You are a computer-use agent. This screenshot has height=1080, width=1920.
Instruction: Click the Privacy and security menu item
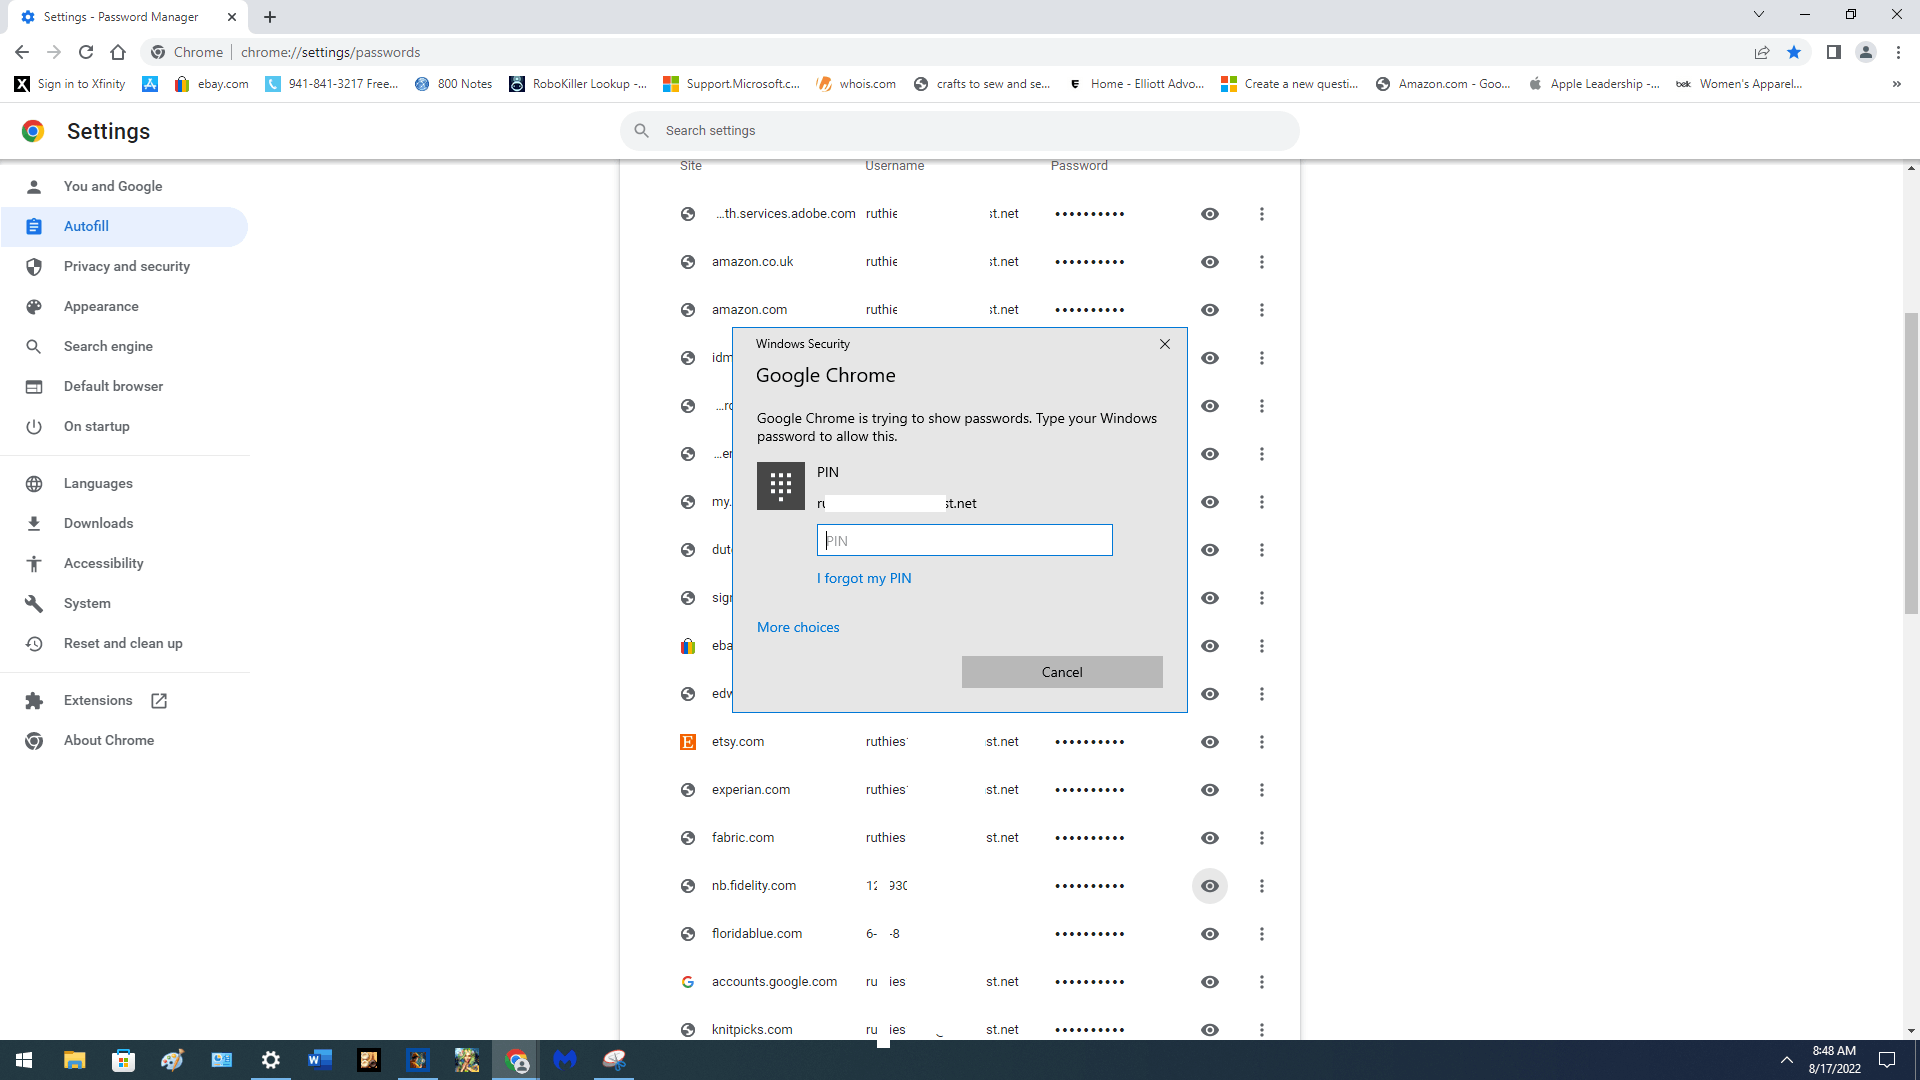[128, 265]
